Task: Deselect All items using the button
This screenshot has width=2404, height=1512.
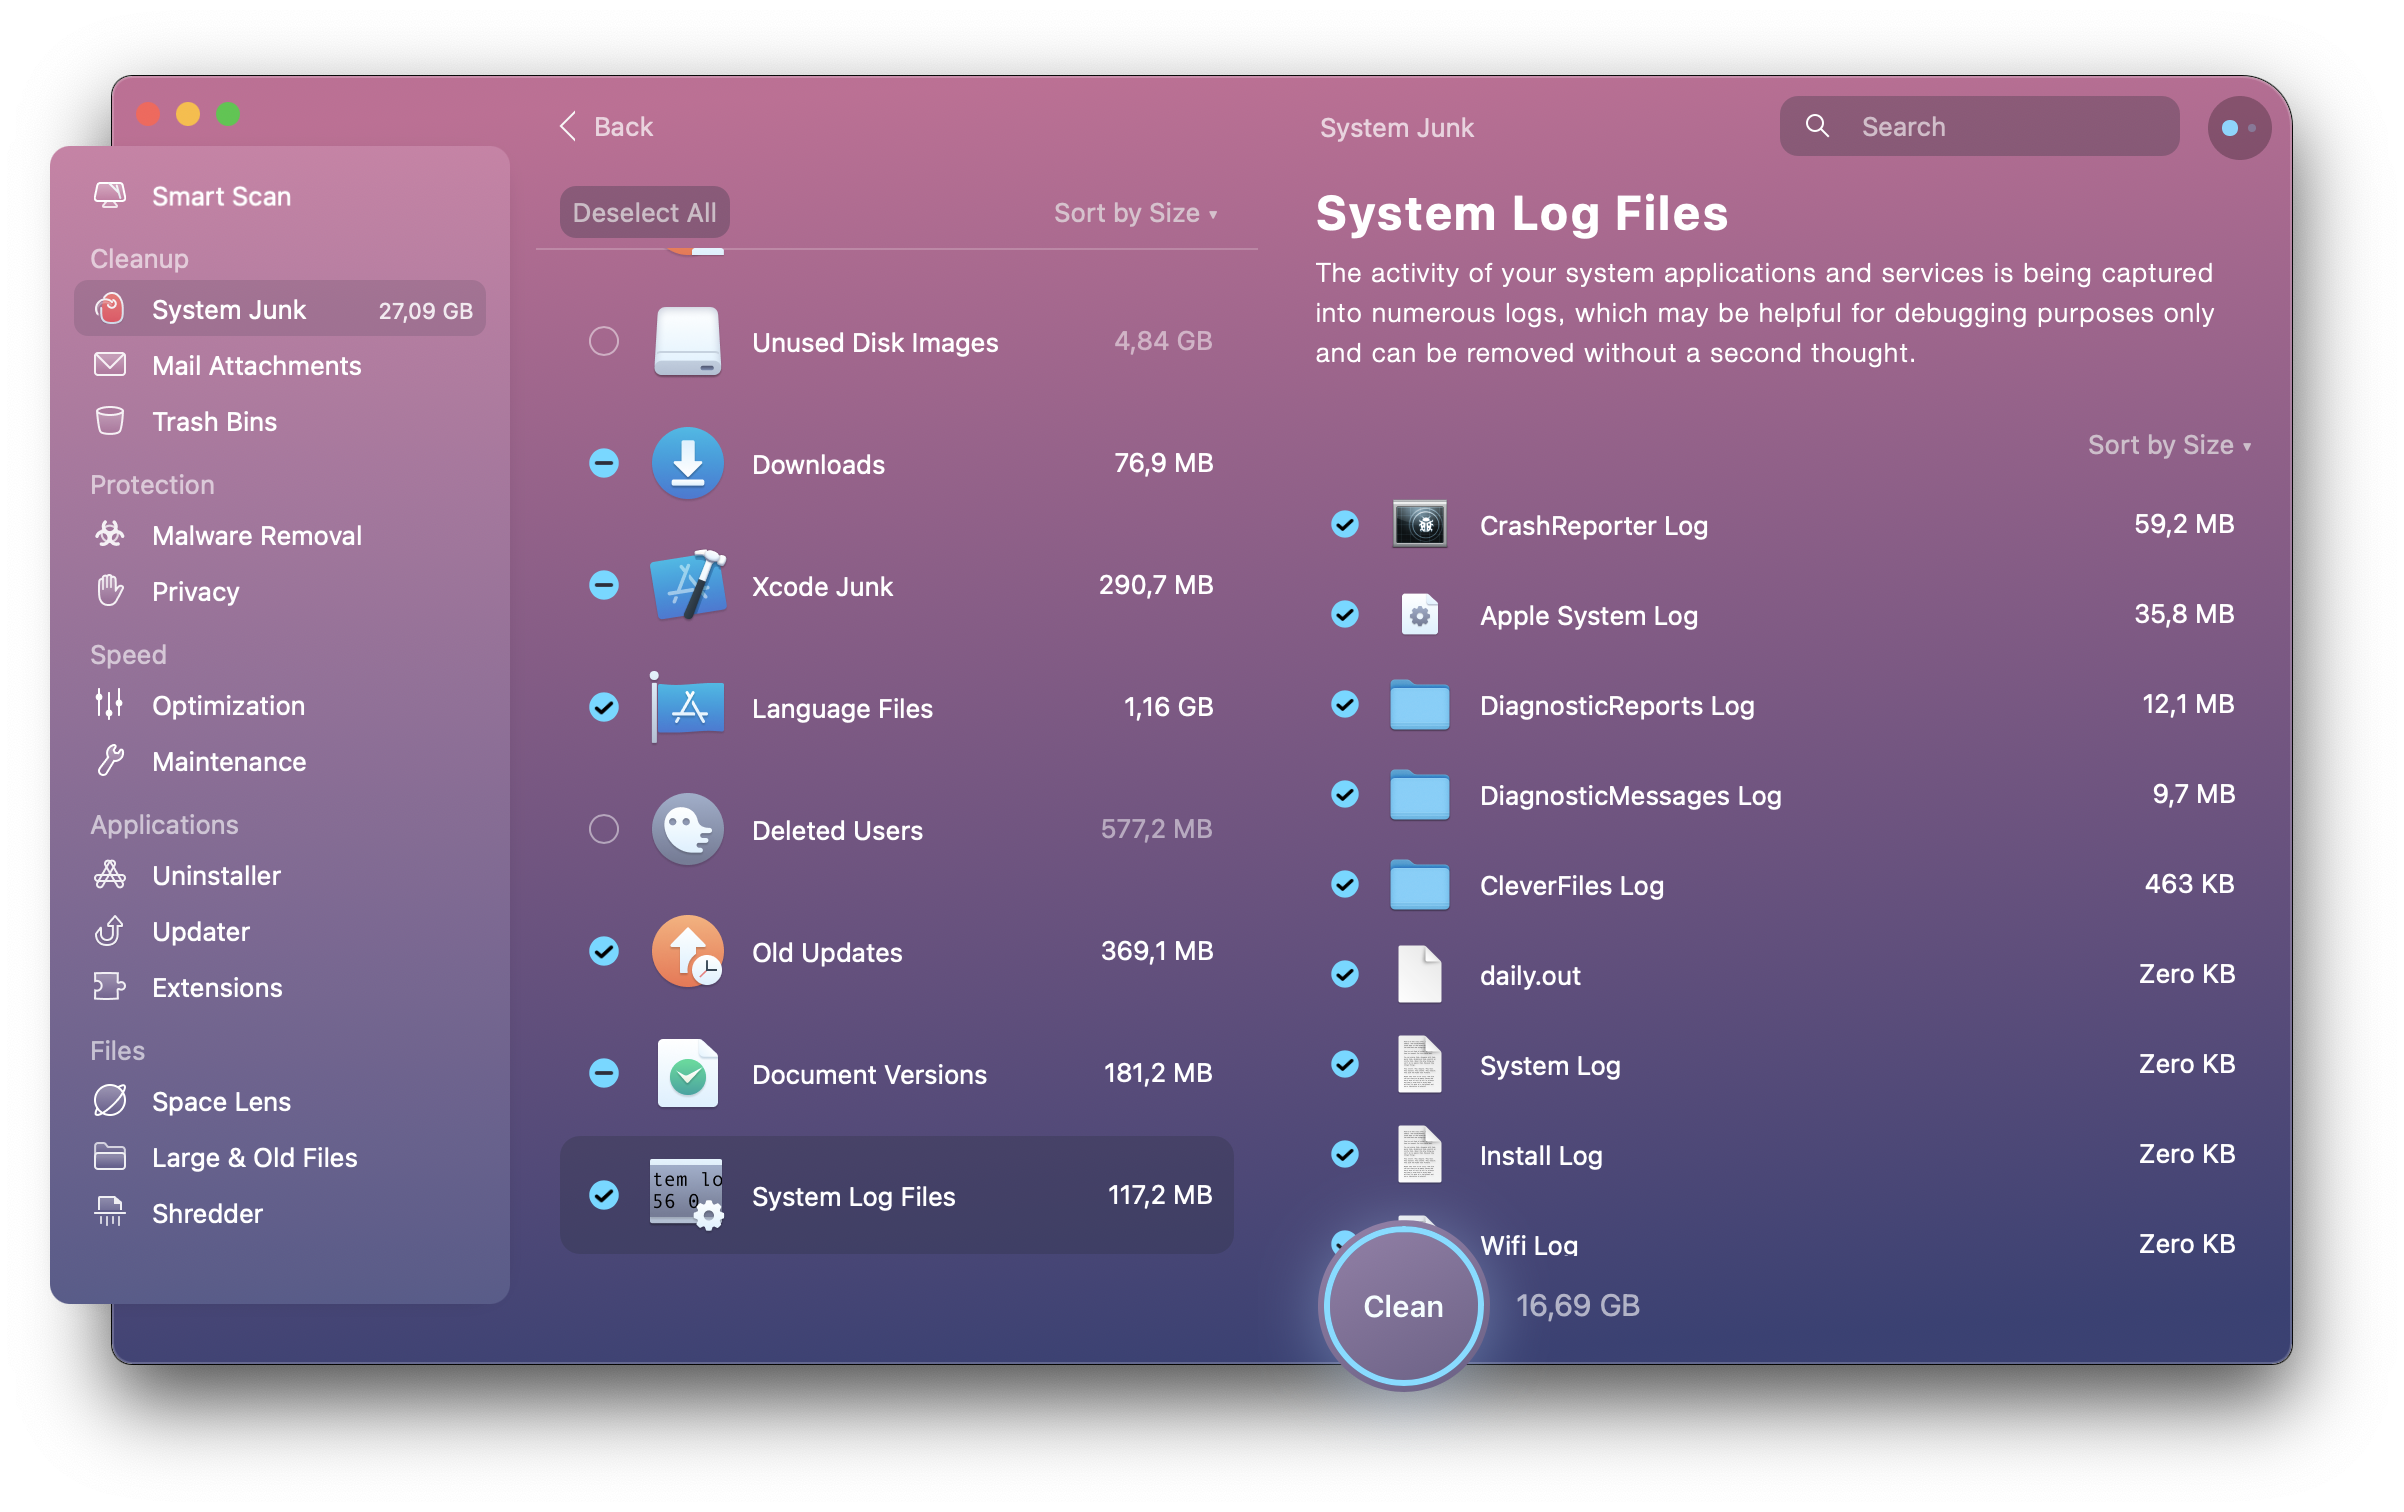Action: pyautogui.click(x=646, y=209)
